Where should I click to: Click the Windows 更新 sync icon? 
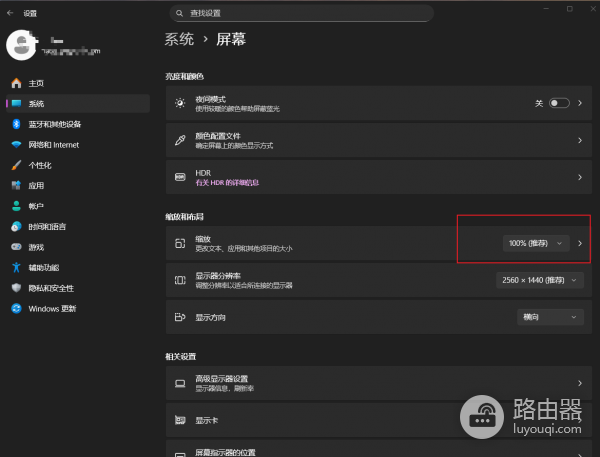[x=16, y=308]
